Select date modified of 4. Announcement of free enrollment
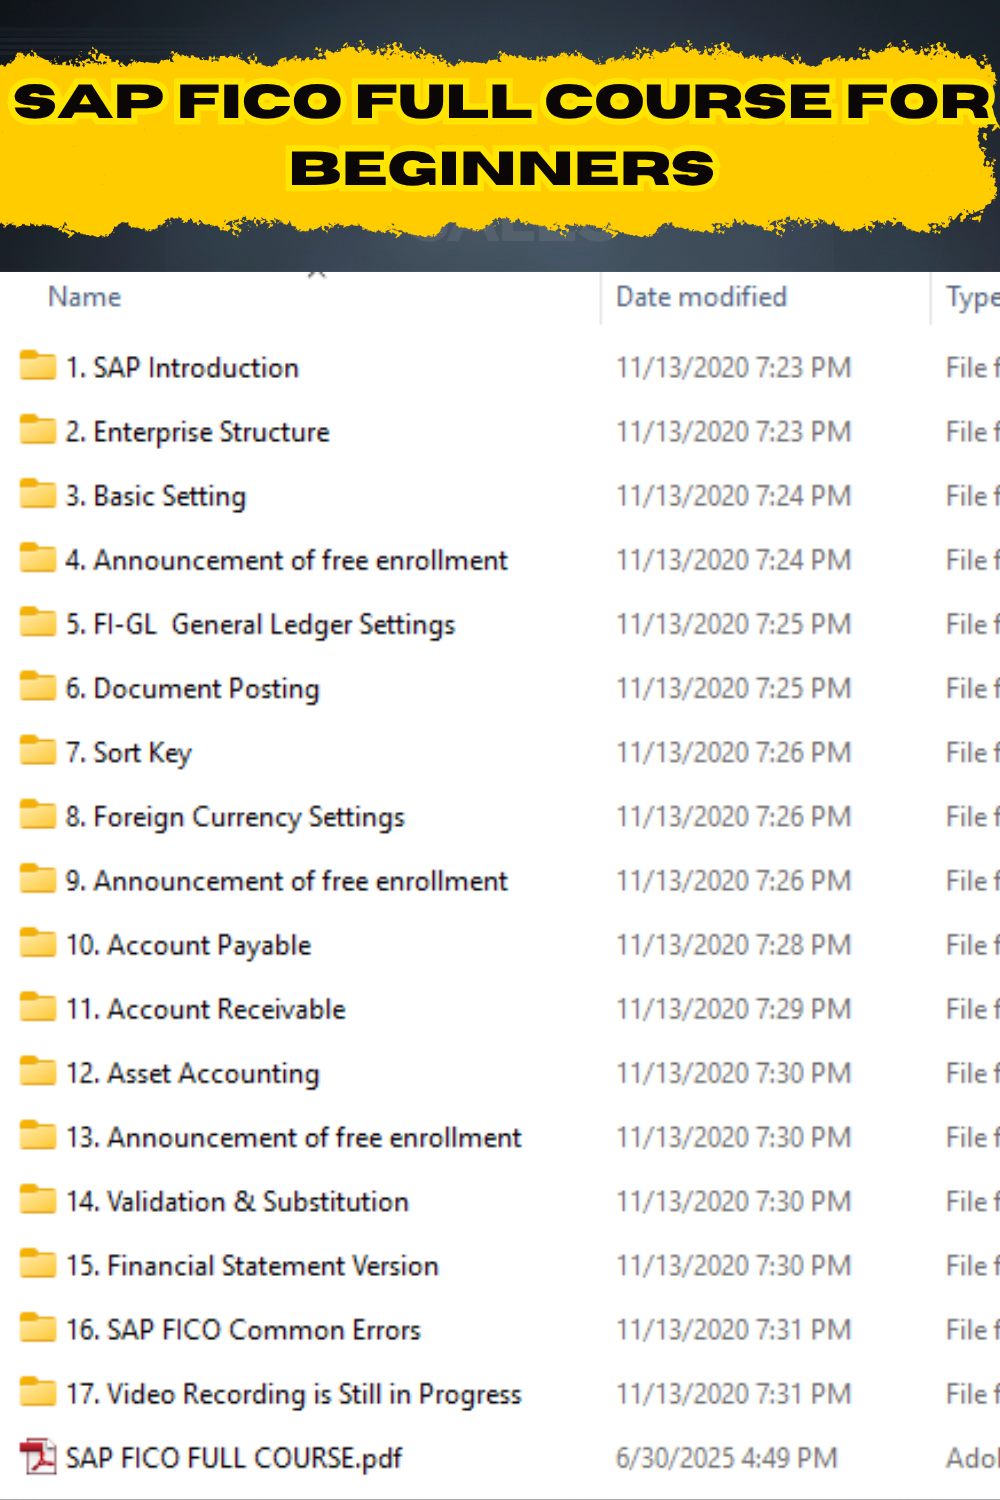Screen dimensions: 1000x1500 pyautogui.click(x=734, y=560)
